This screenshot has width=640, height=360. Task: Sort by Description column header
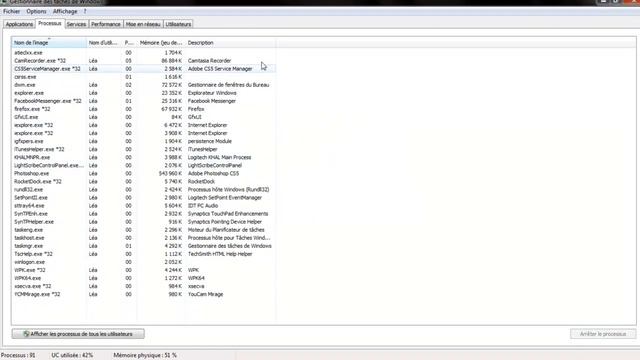230,42
